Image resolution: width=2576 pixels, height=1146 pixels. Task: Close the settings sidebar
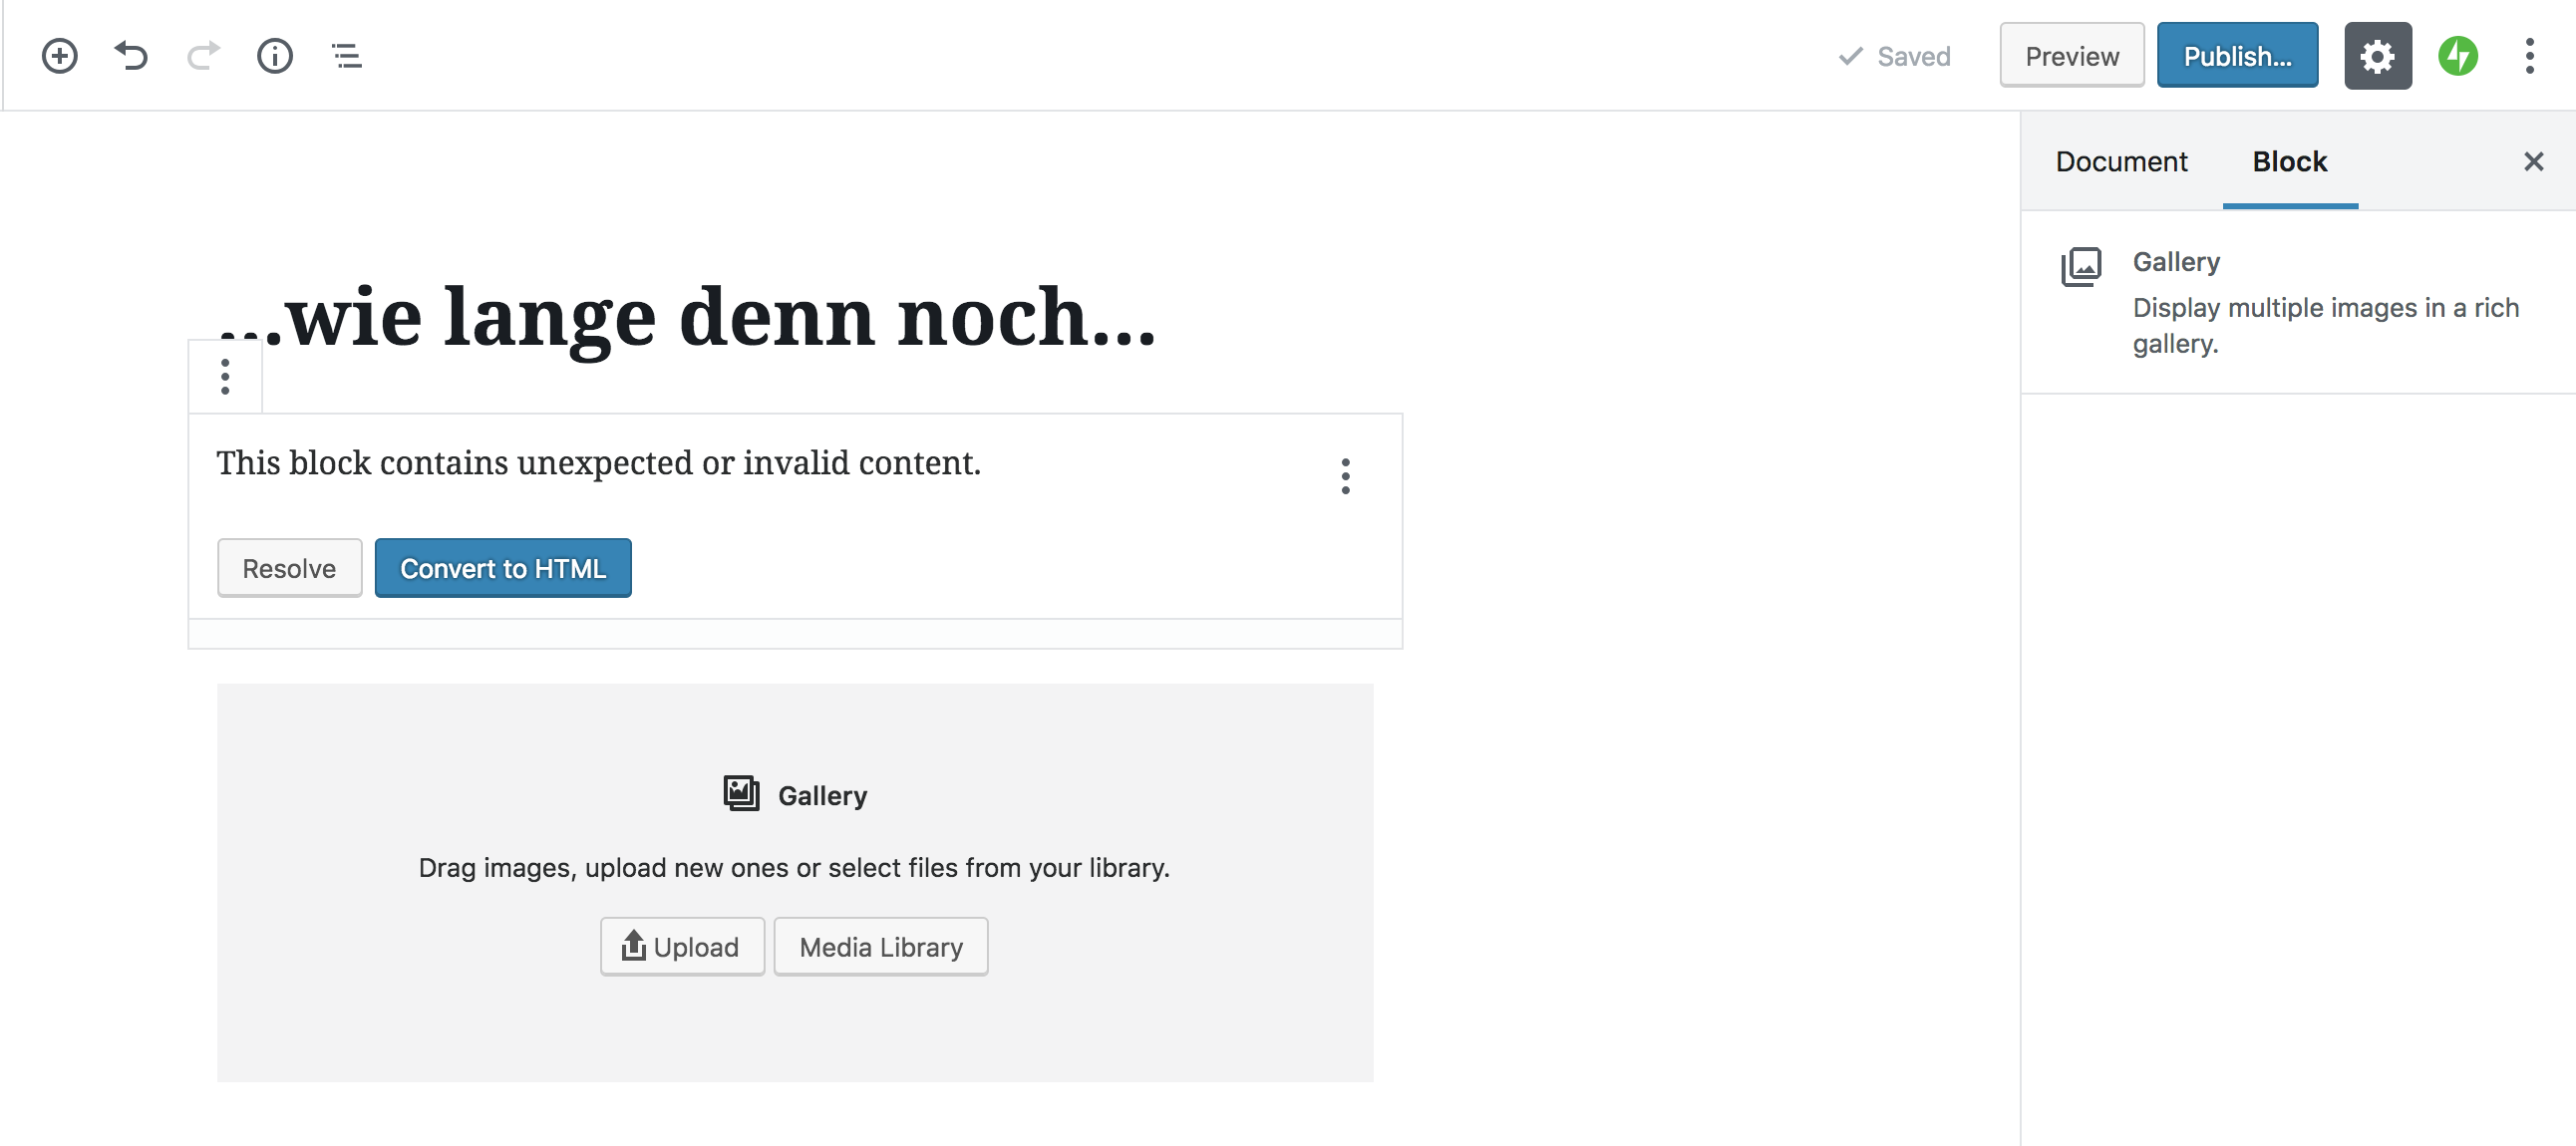click(x=2532, y=162)
